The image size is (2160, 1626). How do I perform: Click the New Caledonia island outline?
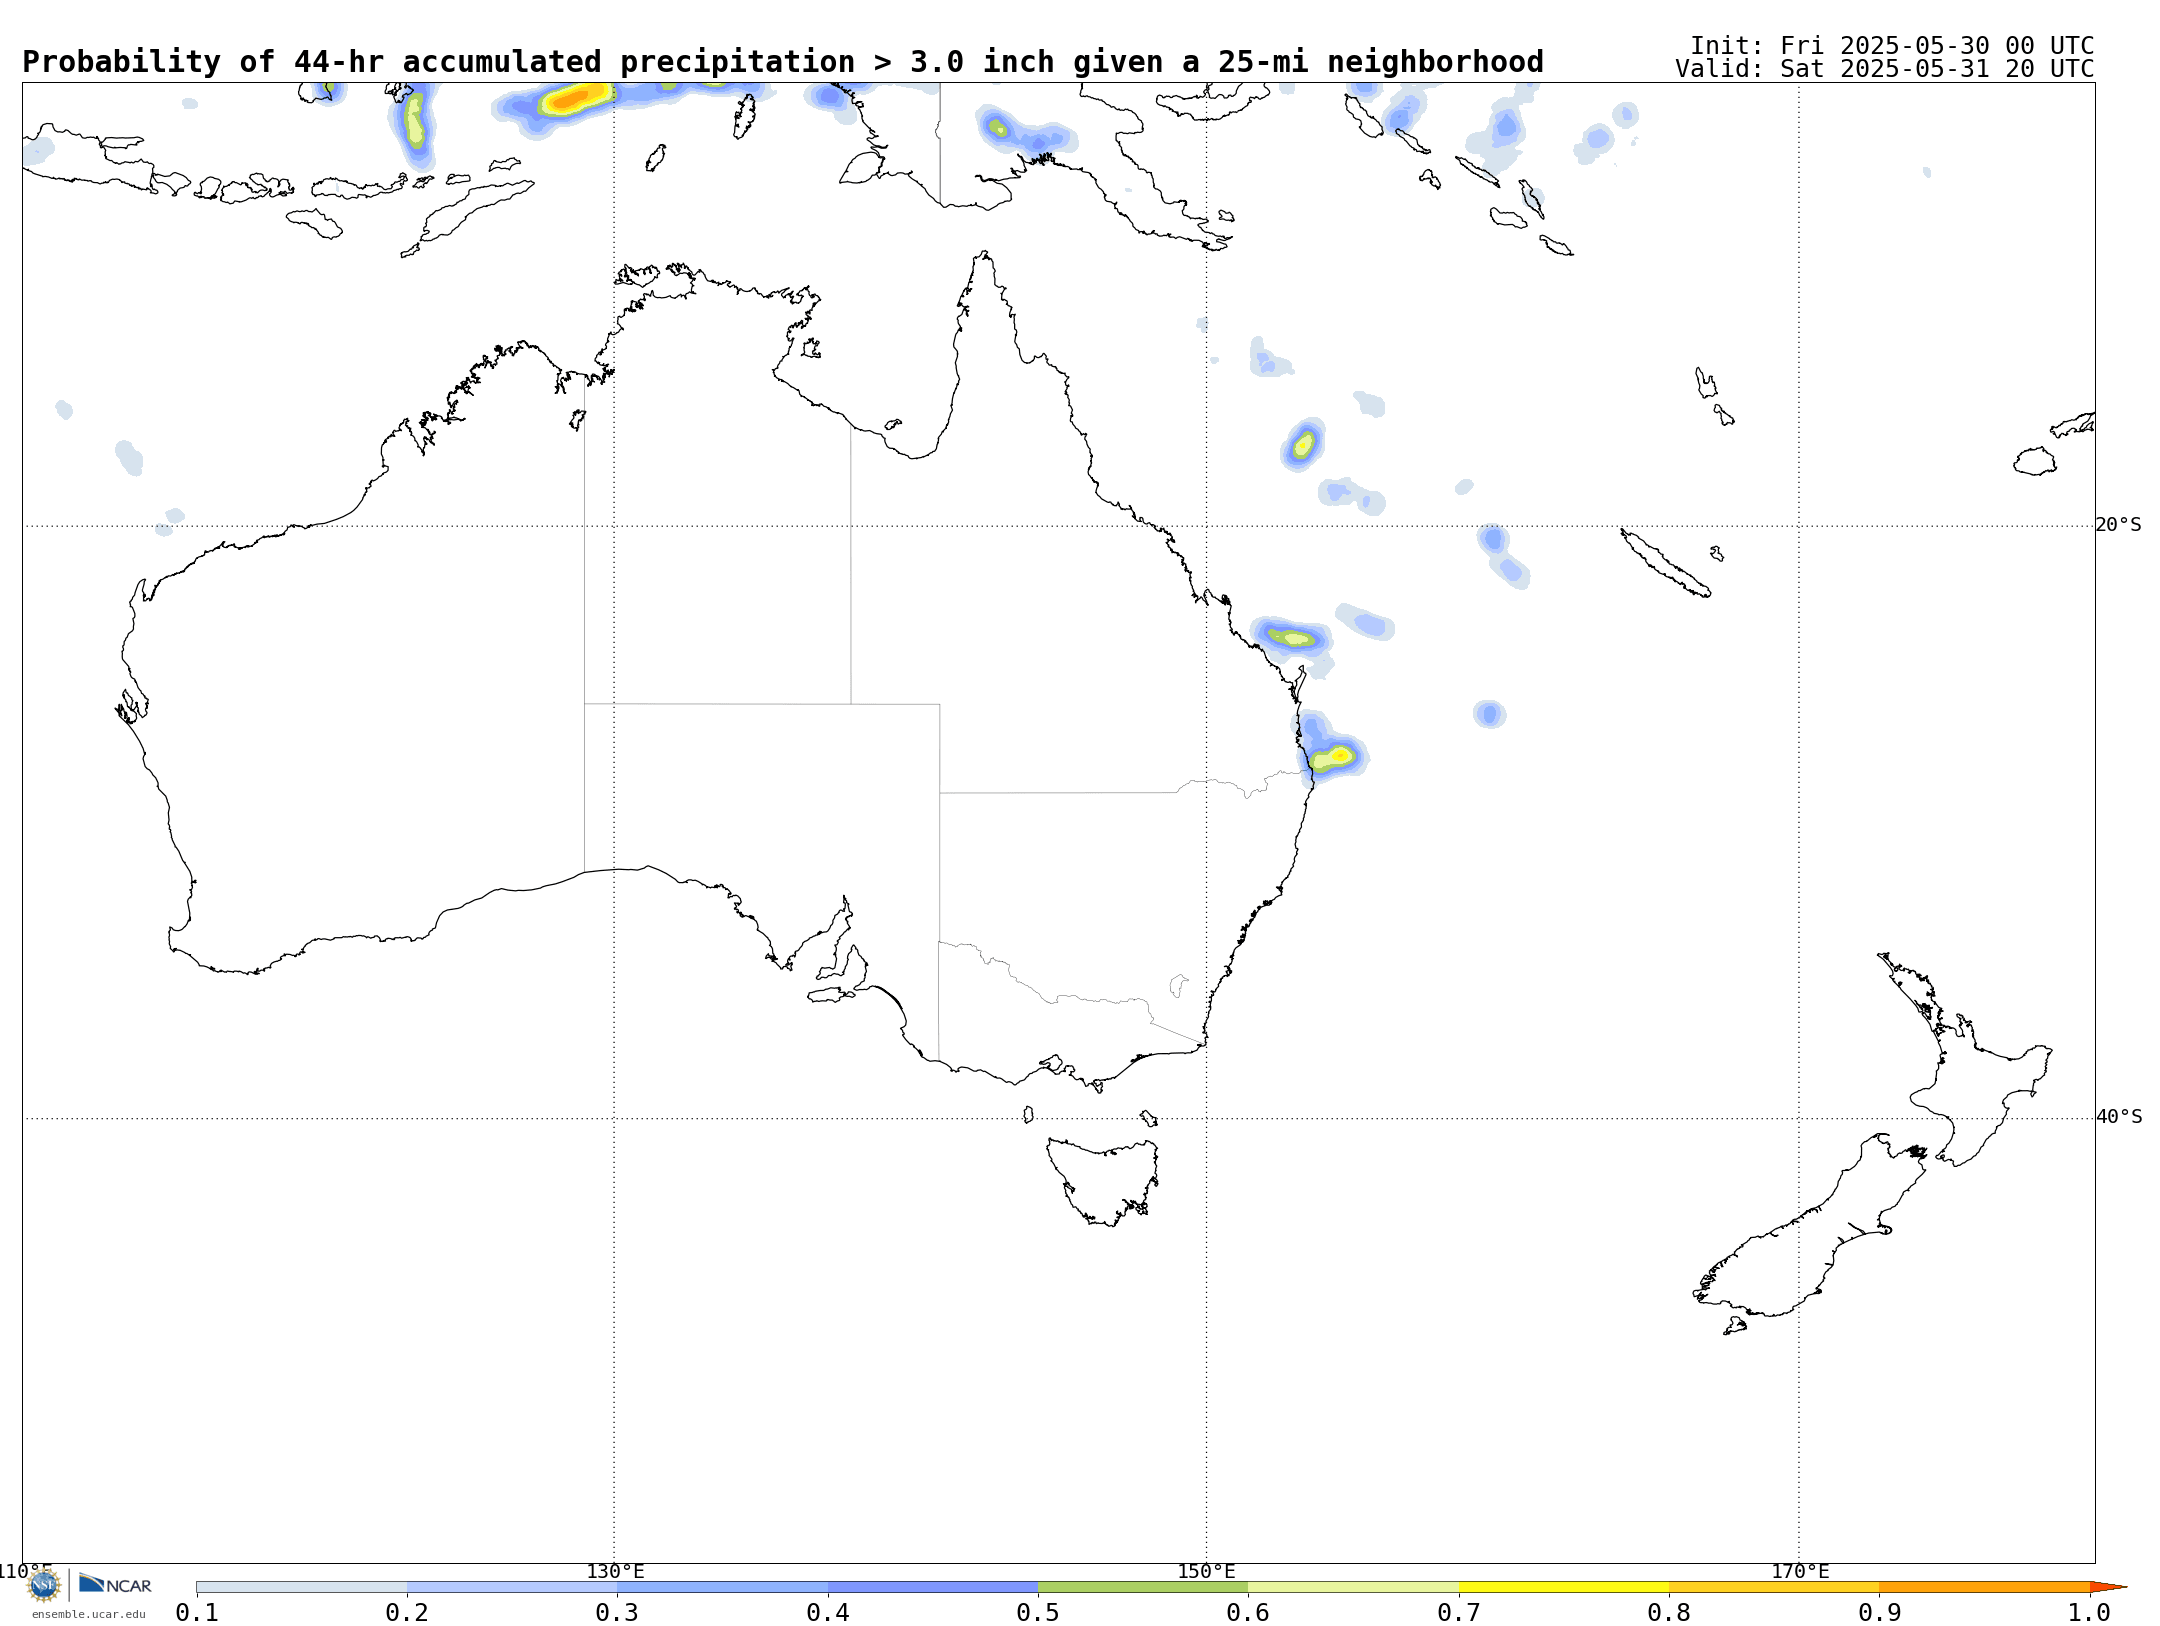1665,563
